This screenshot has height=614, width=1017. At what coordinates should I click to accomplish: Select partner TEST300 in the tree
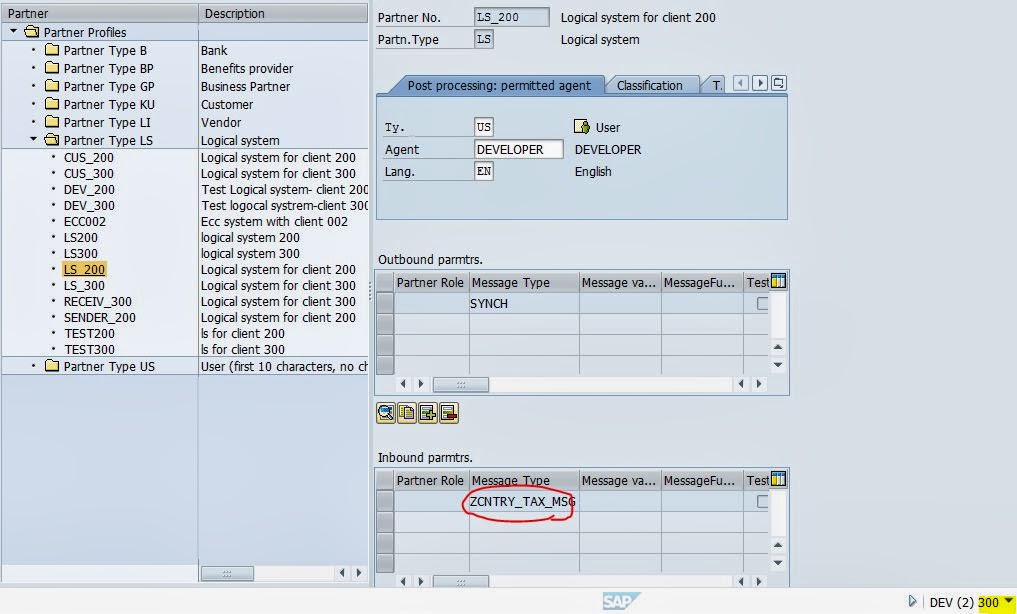pyautogui.click(x=90, y=349)
